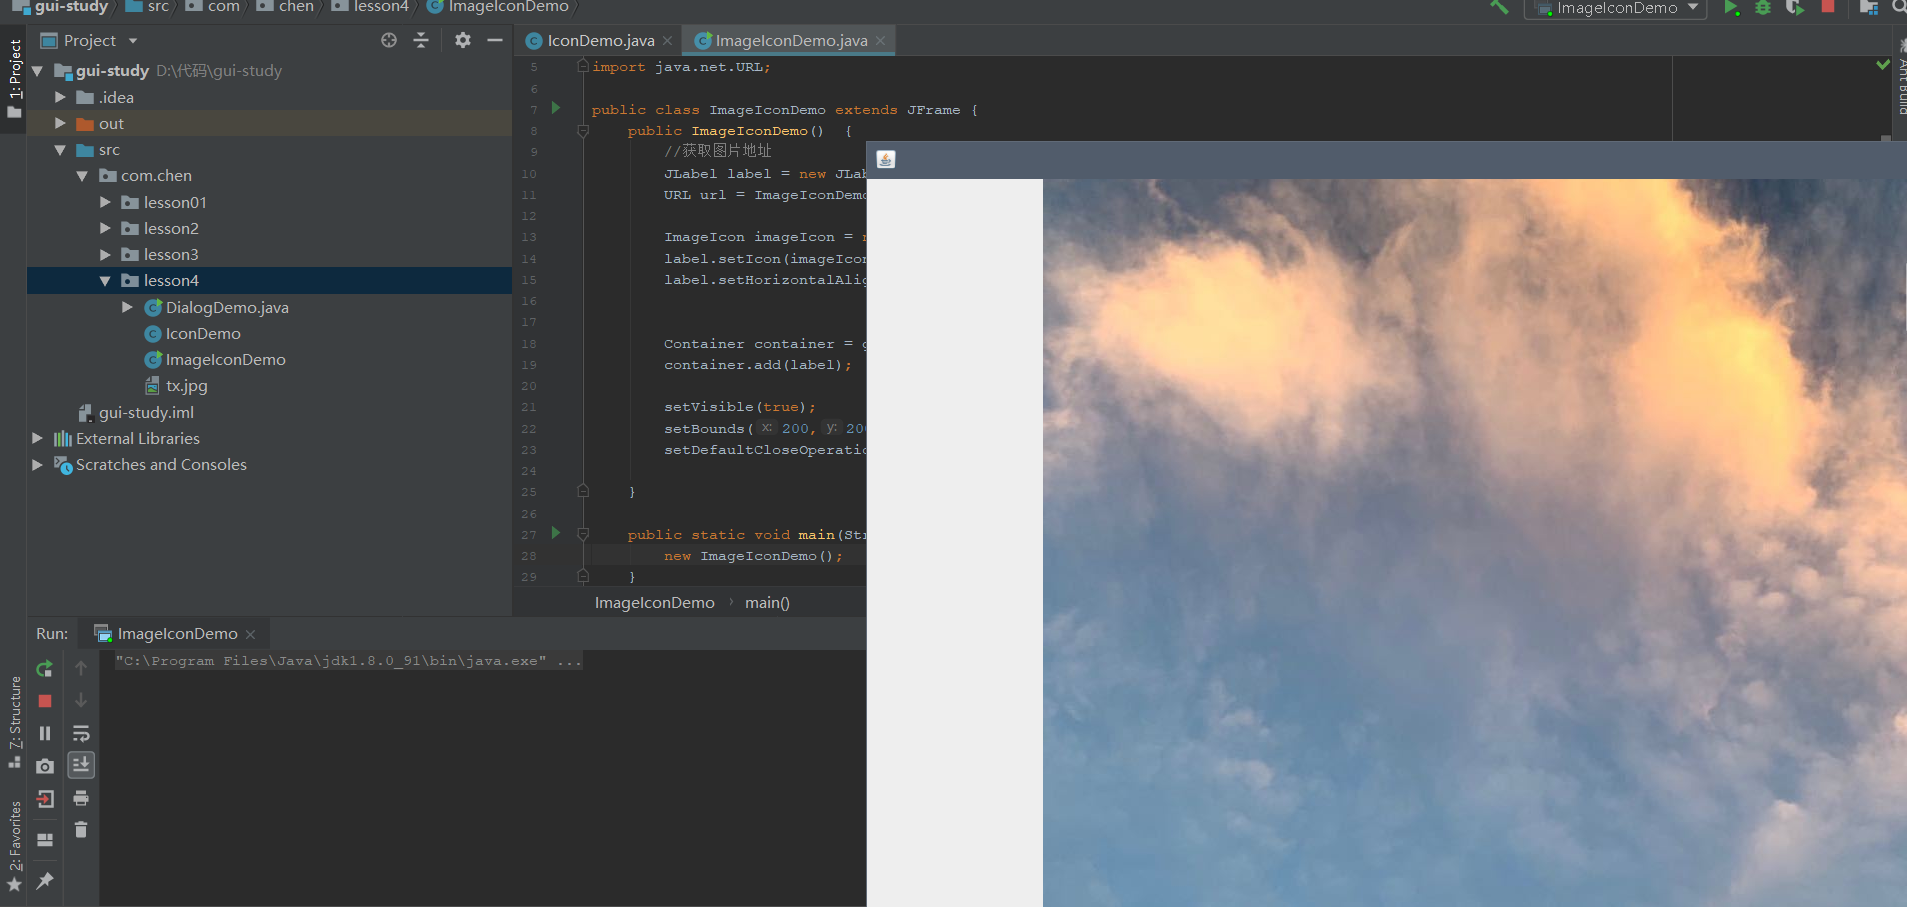Screen dimensions: 1907x907
Task: Select tx.jpg file in tree
Action: [x=186, y=386]
